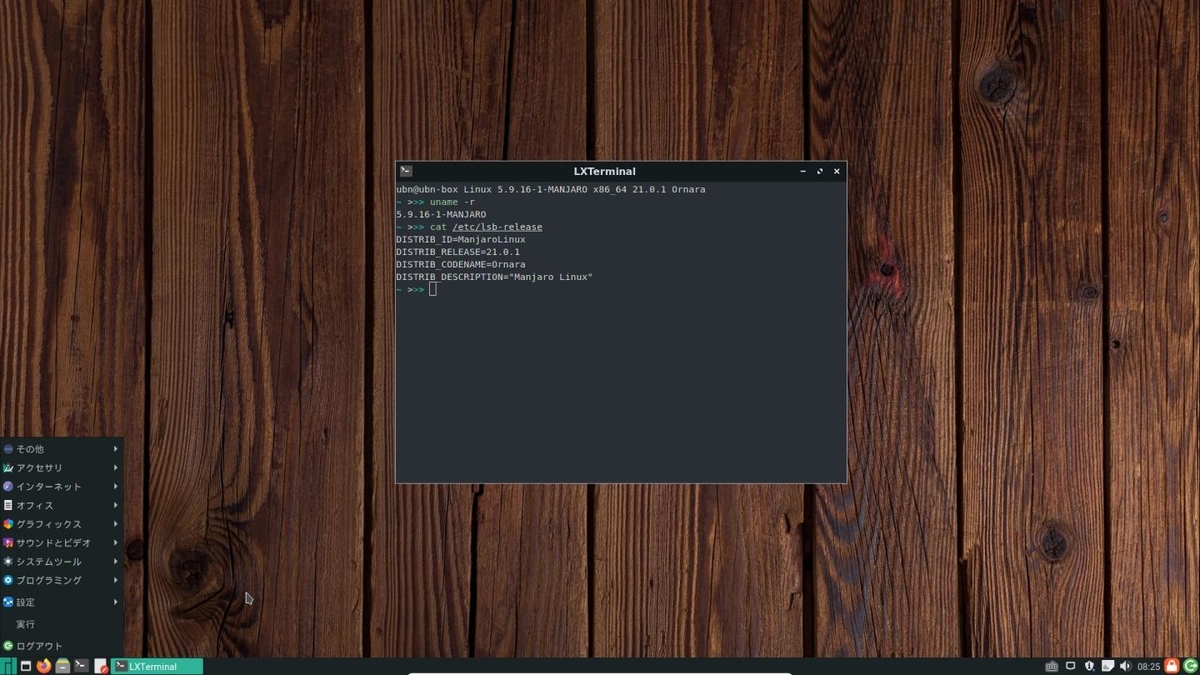This screenshot has height=675, width=1200.
Task: Click the LXTerminal taskbar window button
Action: click(156, 666)
